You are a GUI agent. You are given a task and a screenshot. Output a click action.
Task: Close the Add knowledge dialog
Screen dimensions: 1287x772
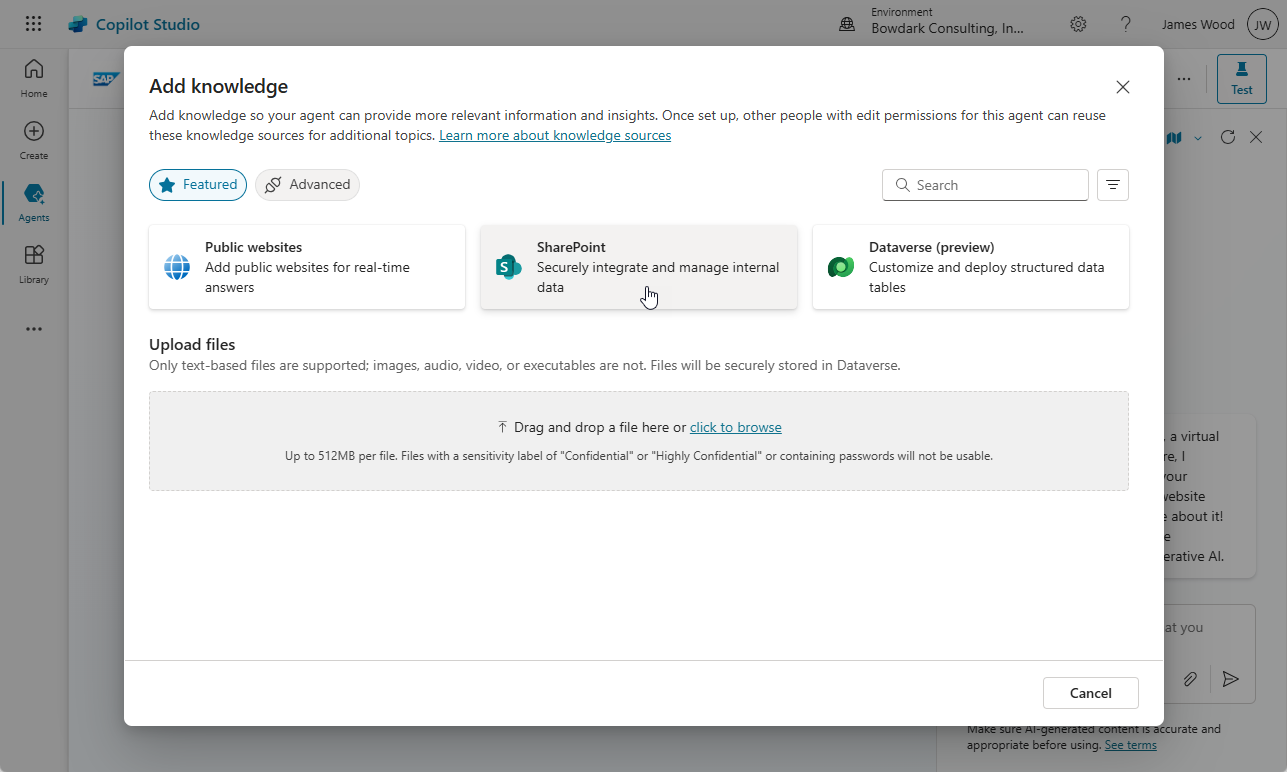pos(1123,87)
